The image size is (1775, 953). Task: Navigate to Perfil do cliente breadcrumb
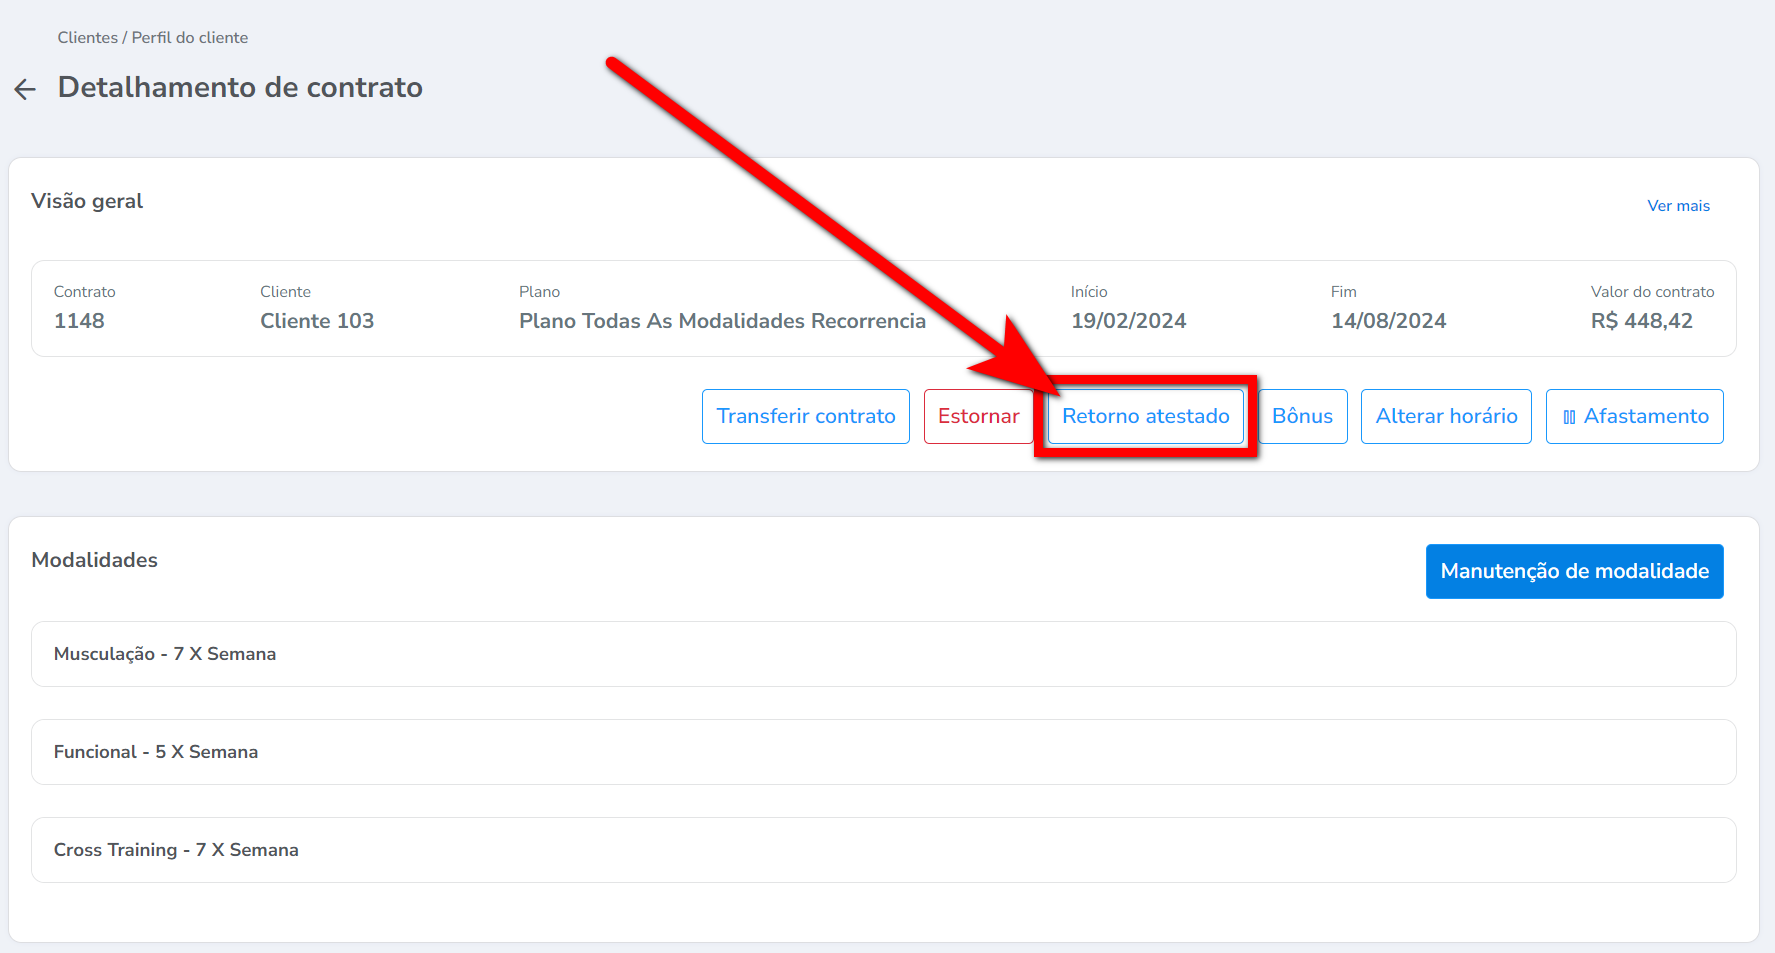click(190, 37)
